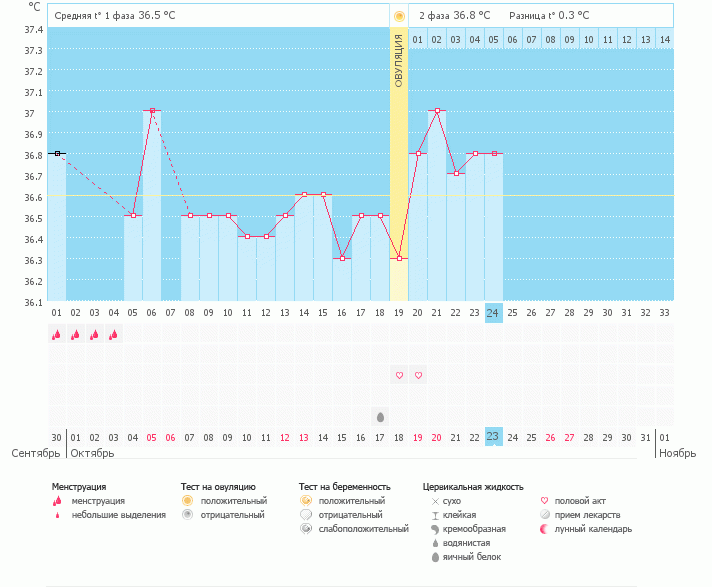
Task: Click the positive pregnancy test legend icon
Action: (x=305, y=500)
